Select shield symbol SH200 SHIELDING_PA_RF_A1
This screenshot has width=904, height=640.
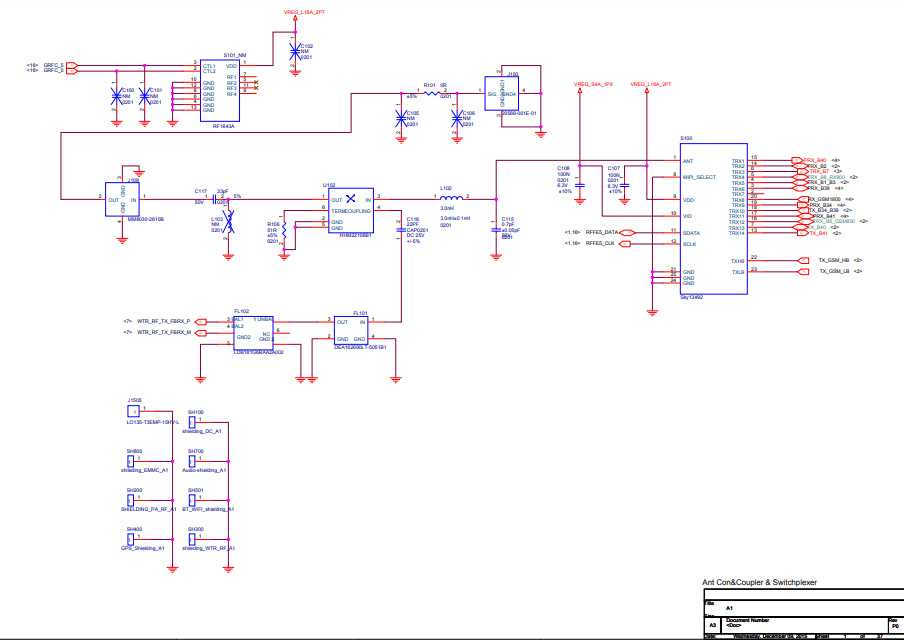(x=130, y=500)
